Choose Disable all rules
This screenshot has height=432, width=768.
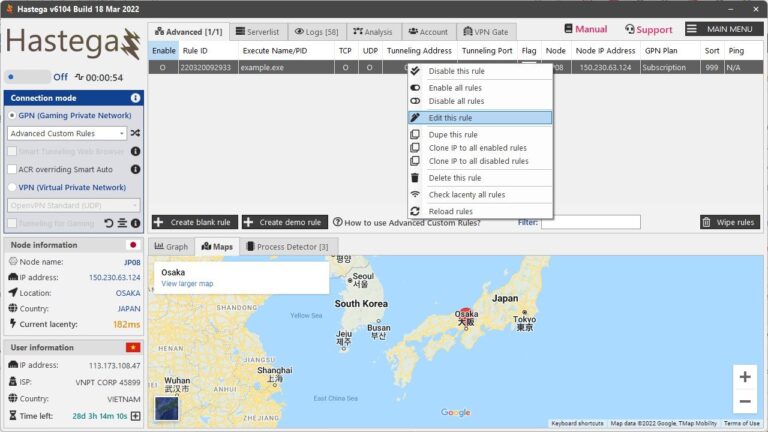480,101
